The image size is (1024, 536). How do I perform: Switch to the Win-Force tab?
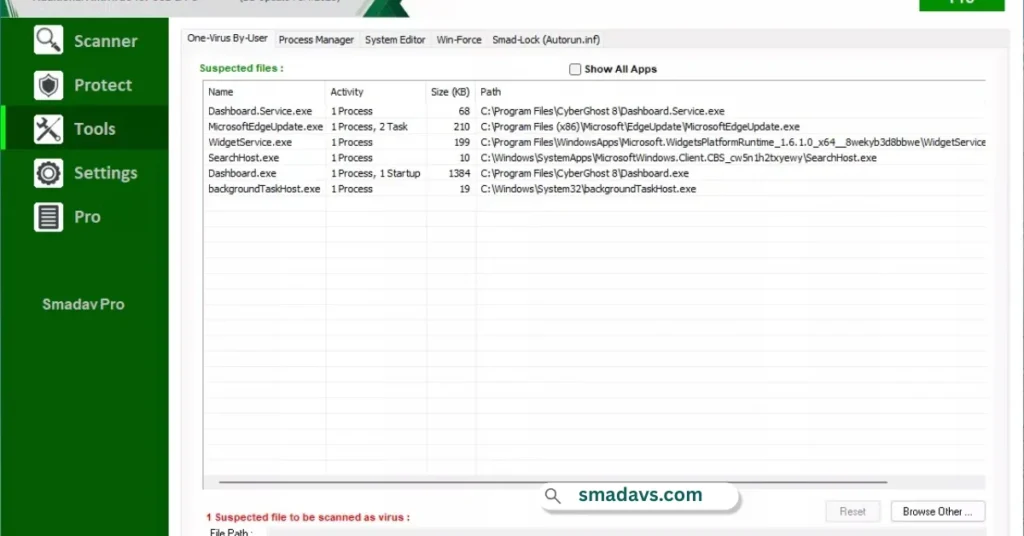pos(458,40)
